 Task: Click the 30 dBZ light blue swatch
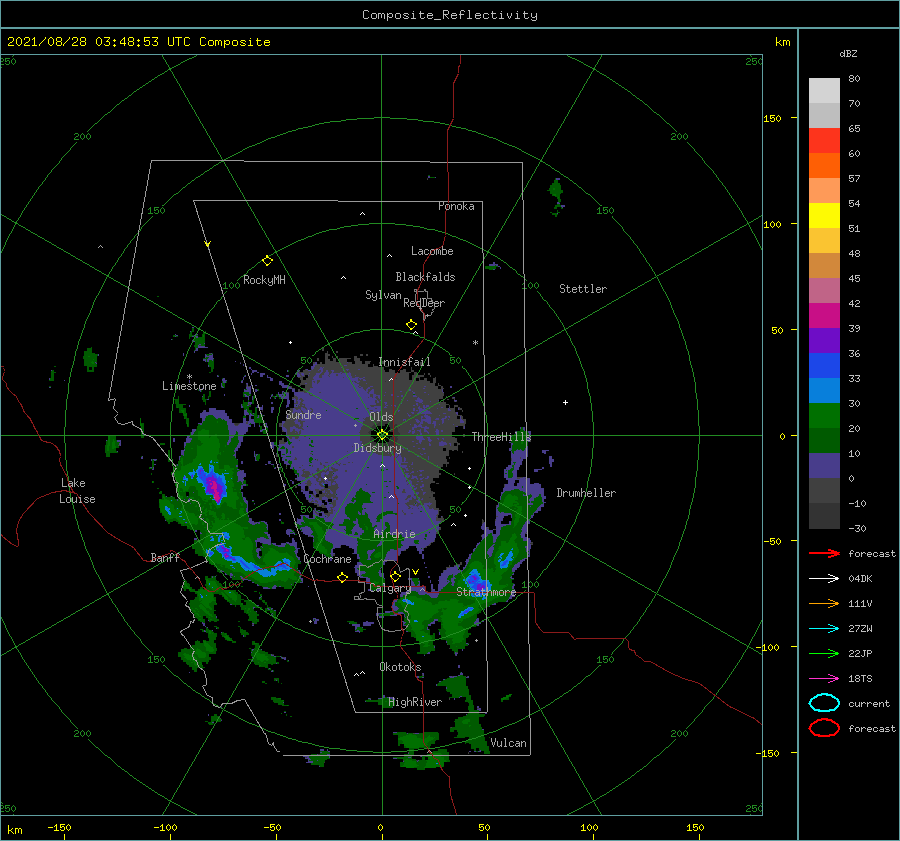824,390
